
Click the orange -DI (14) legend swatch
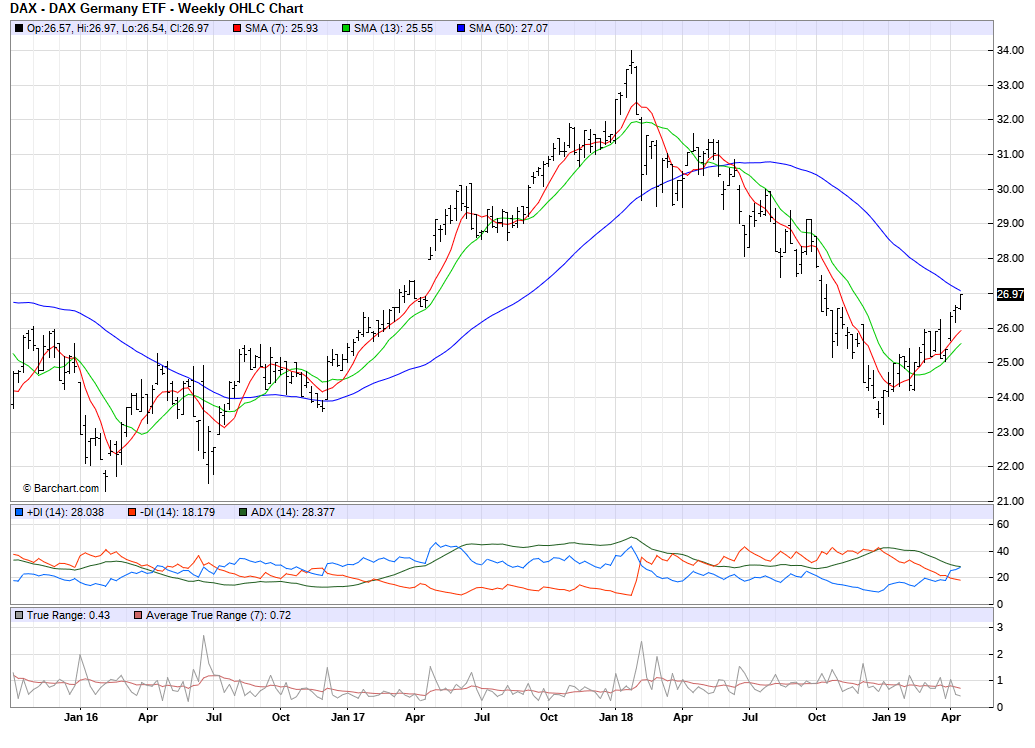pyautogui.click(x=131, y=512)
